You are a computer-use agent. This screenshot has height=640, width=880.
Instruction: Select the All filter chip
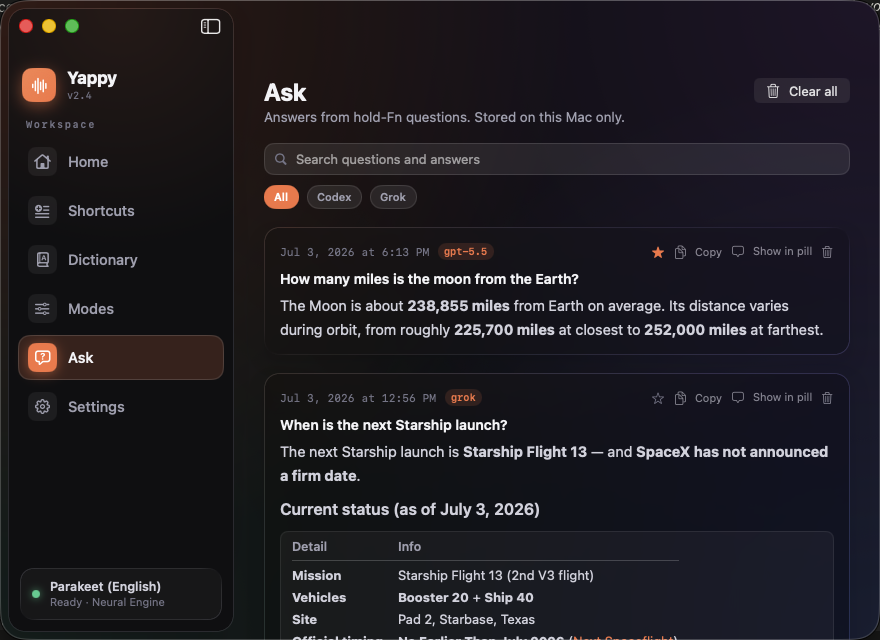tap(281, 197)
